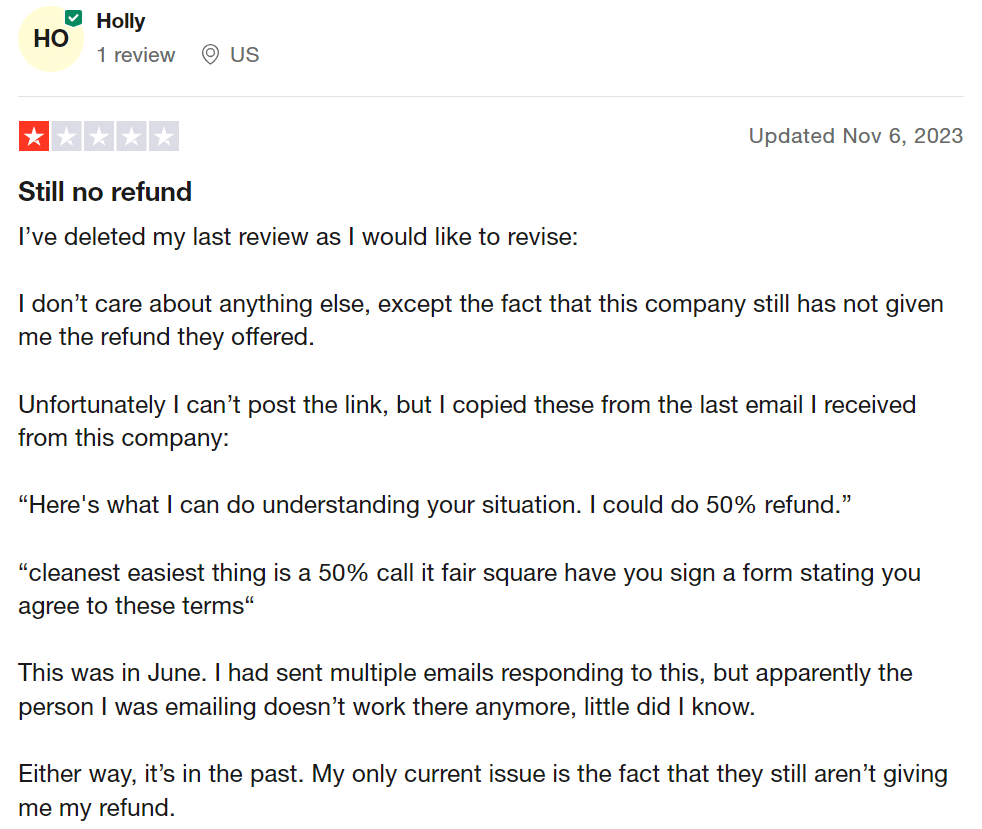Click the fifth grey rating star
Image resolution: width=982 pixels, height=829 pixels.
coord(164,136)
